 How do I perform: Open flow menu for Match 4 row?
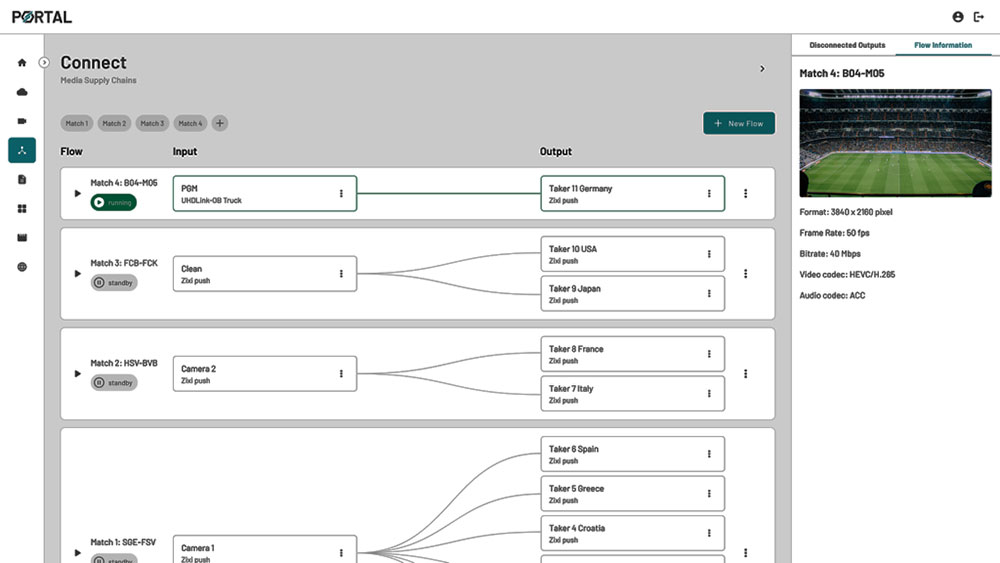(746, 193)
